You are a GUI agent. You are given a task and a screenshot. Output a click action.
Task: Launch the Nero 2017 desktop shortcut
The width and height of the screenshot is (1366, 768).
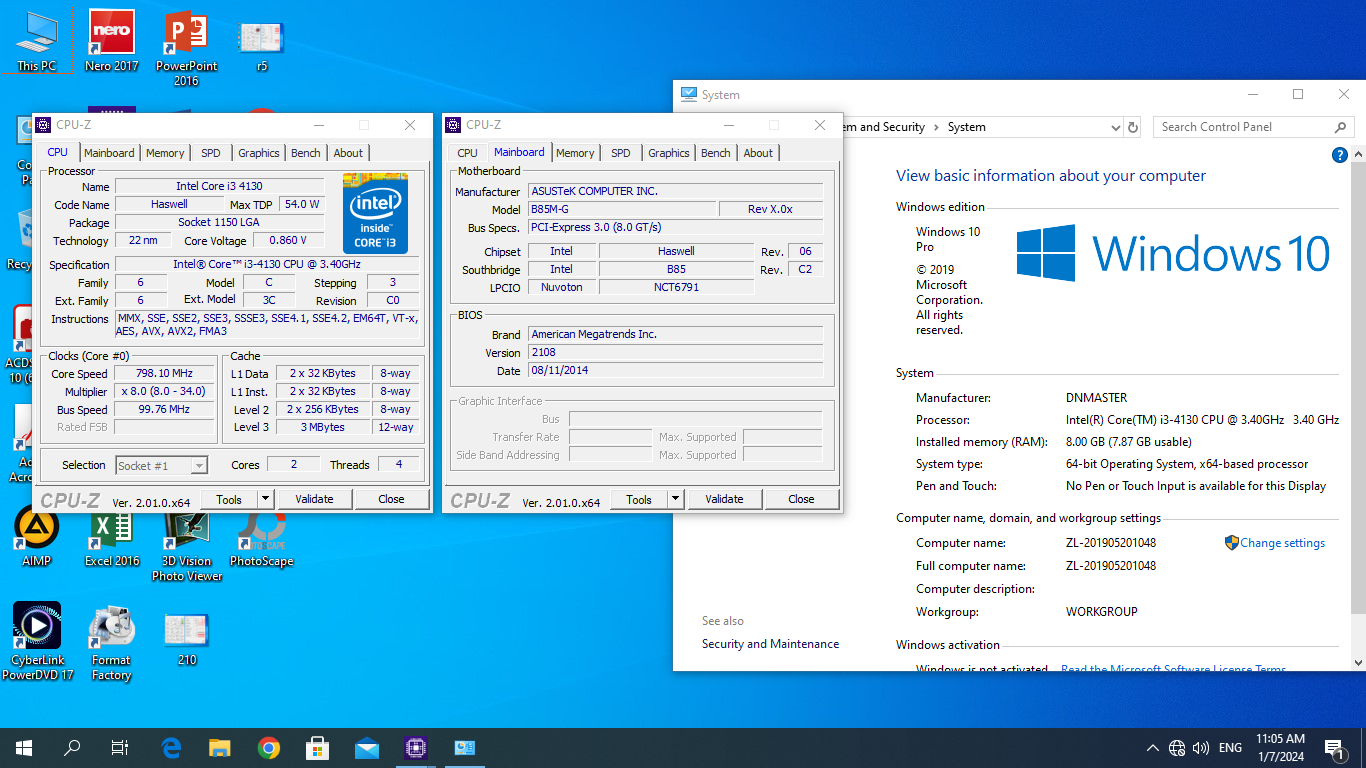click(112, 41)
